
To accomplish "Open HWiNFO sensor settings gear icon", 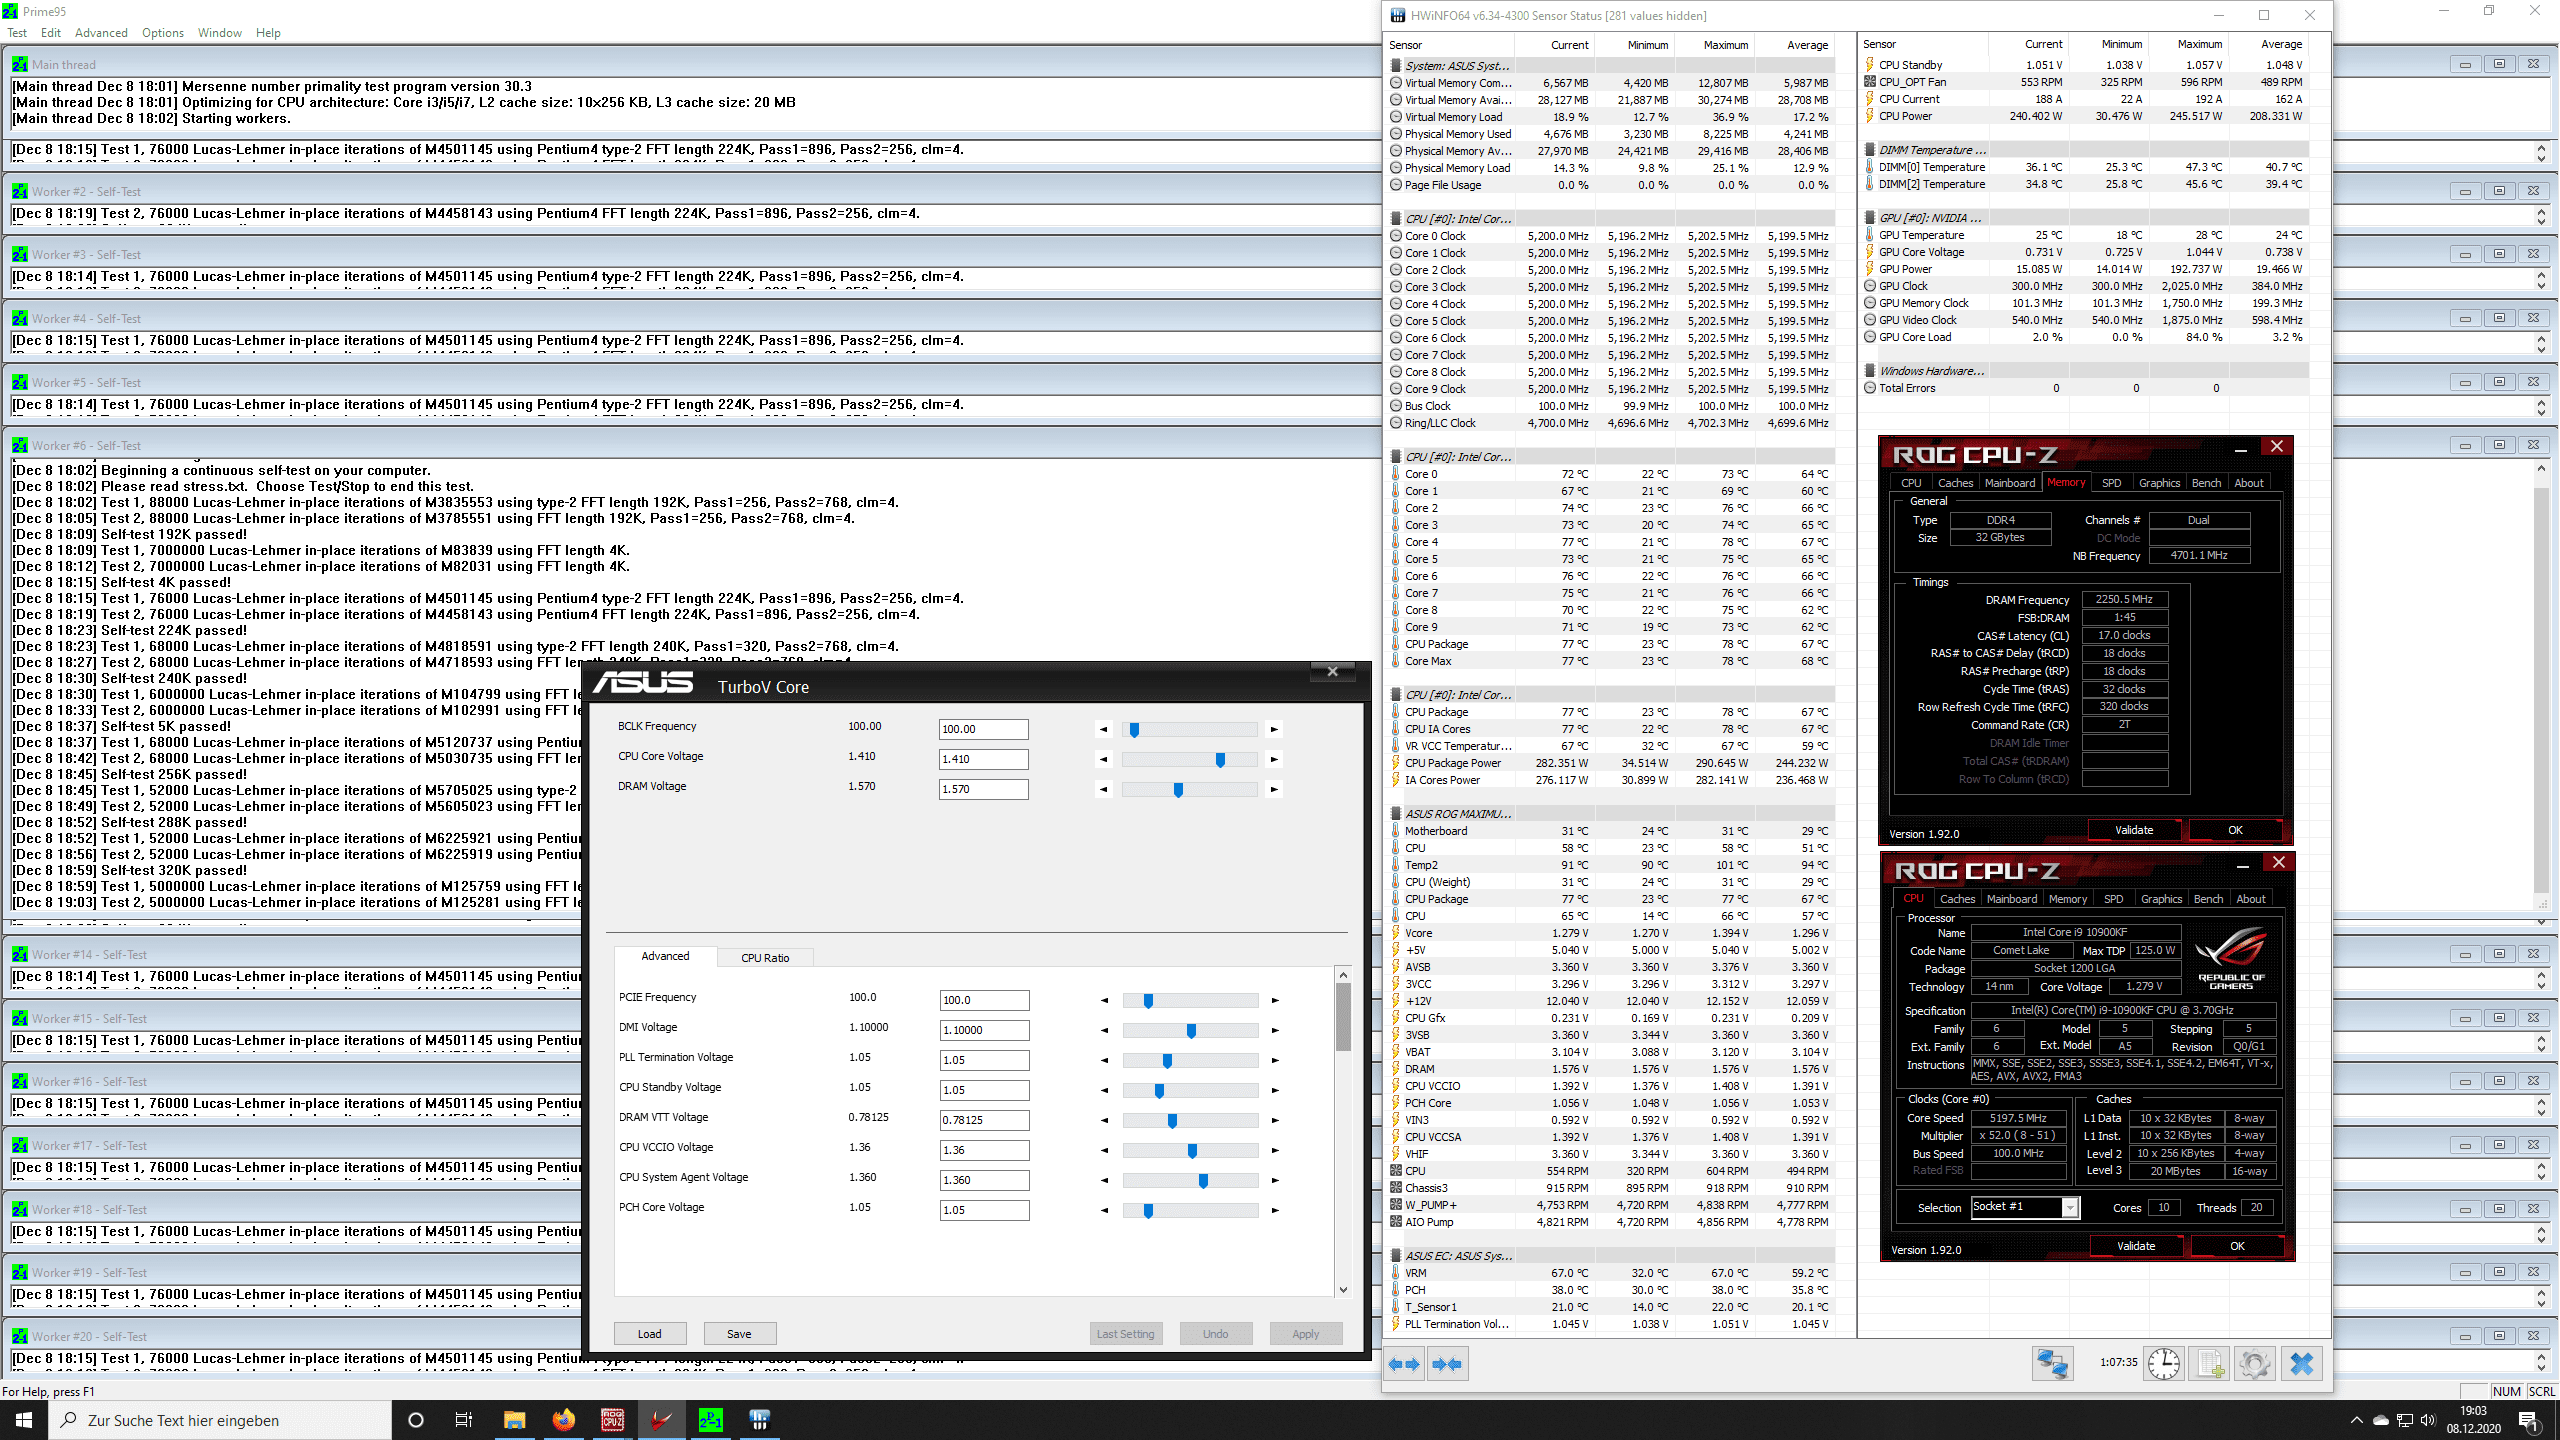I will coord(2255,1364).
